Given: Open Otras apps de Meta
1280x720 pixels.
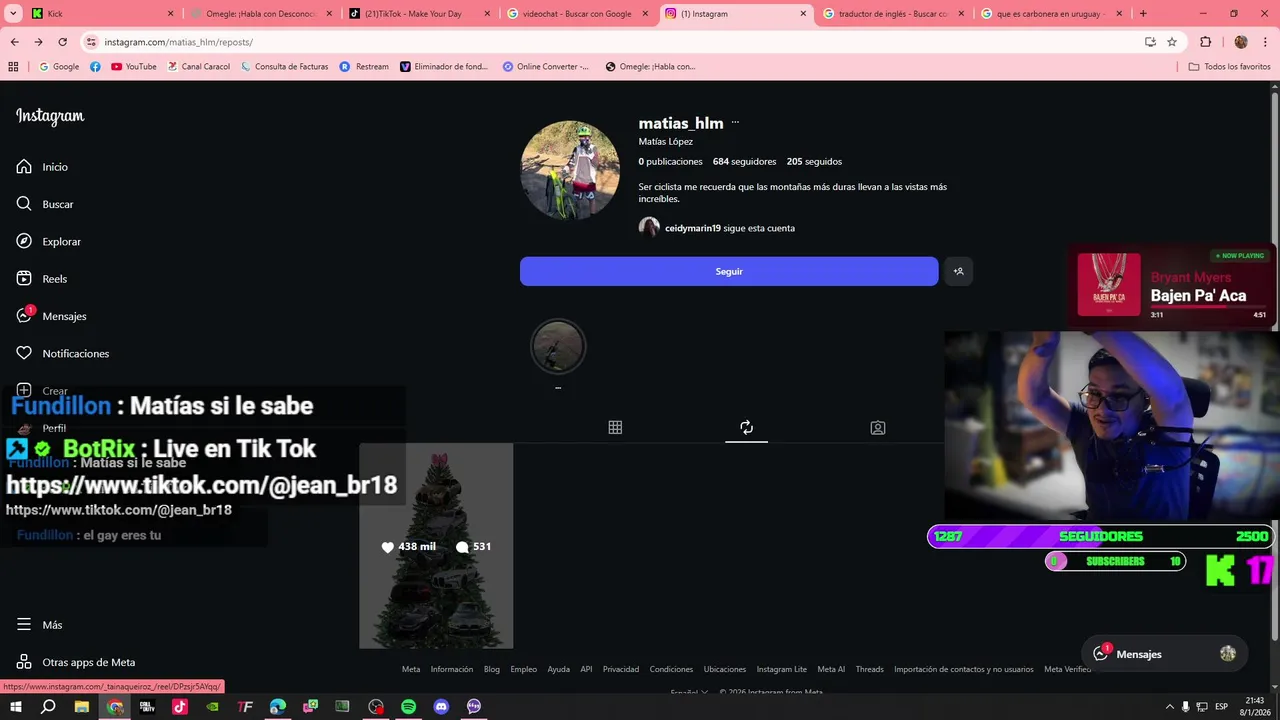Looking at the screenshot, I should [x=75, y=662].
